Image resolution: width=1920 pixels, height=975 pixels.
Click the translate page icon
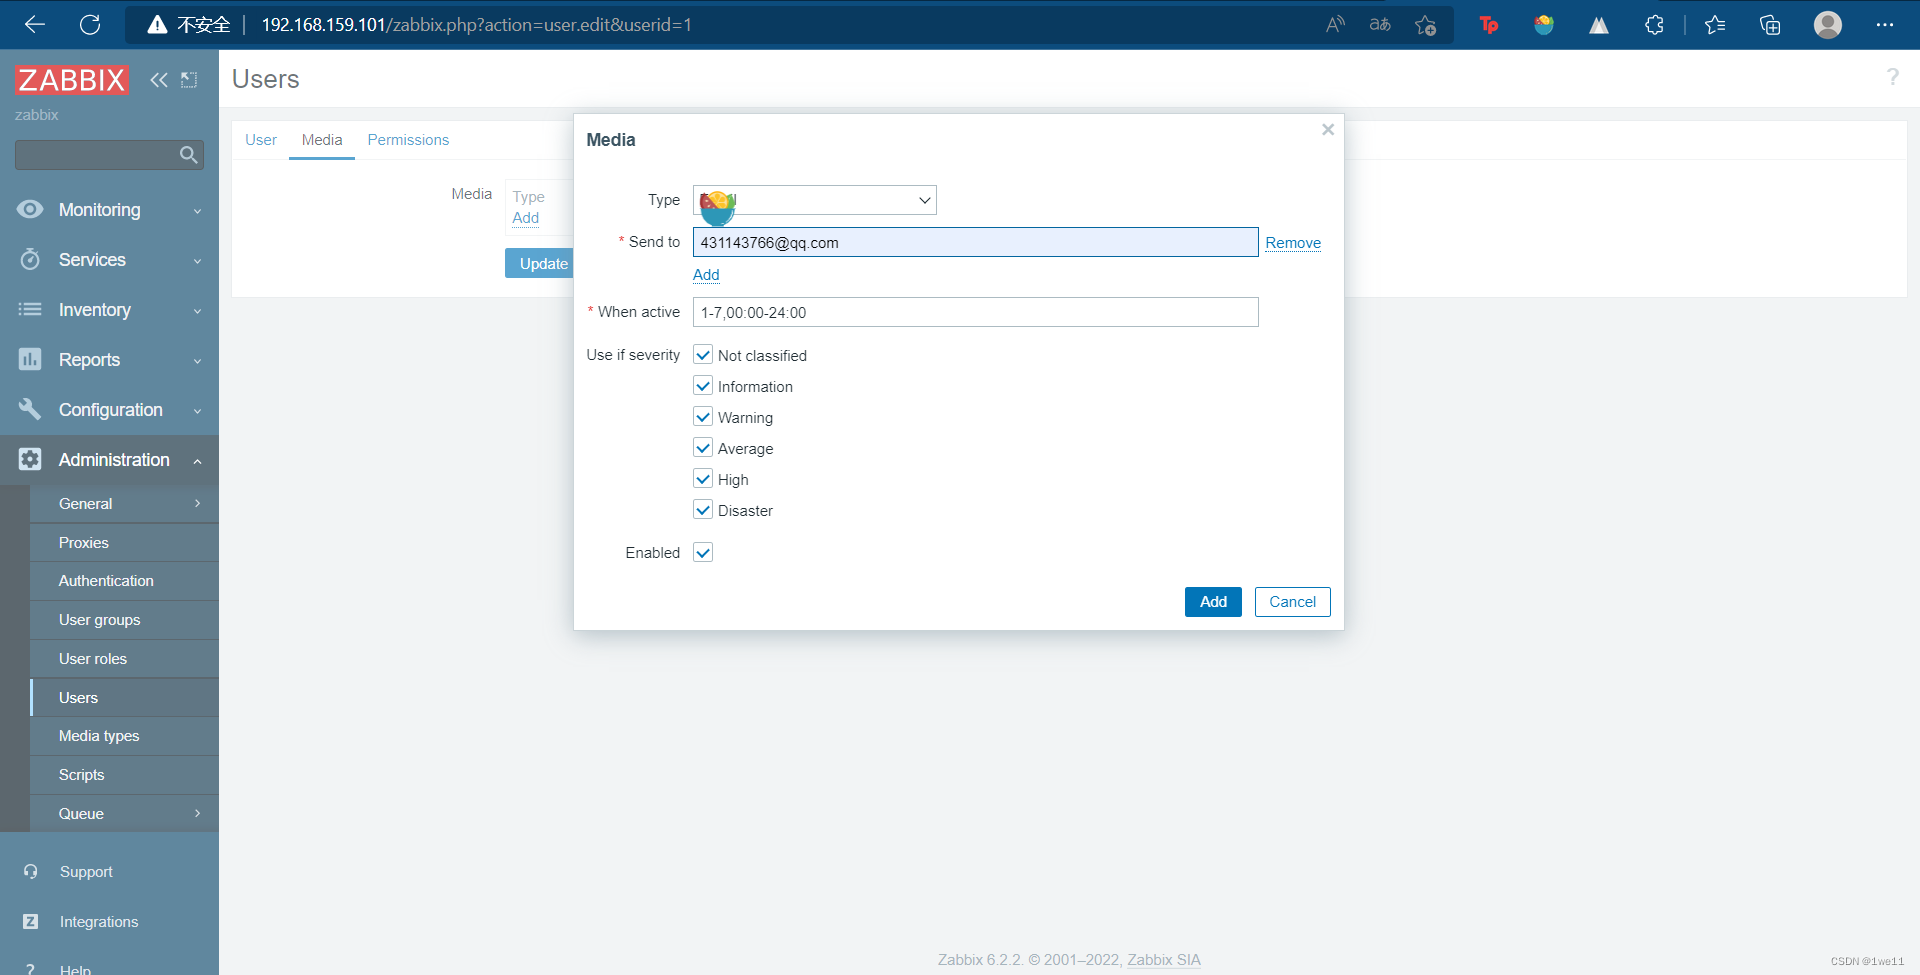tap(1380, 25)
